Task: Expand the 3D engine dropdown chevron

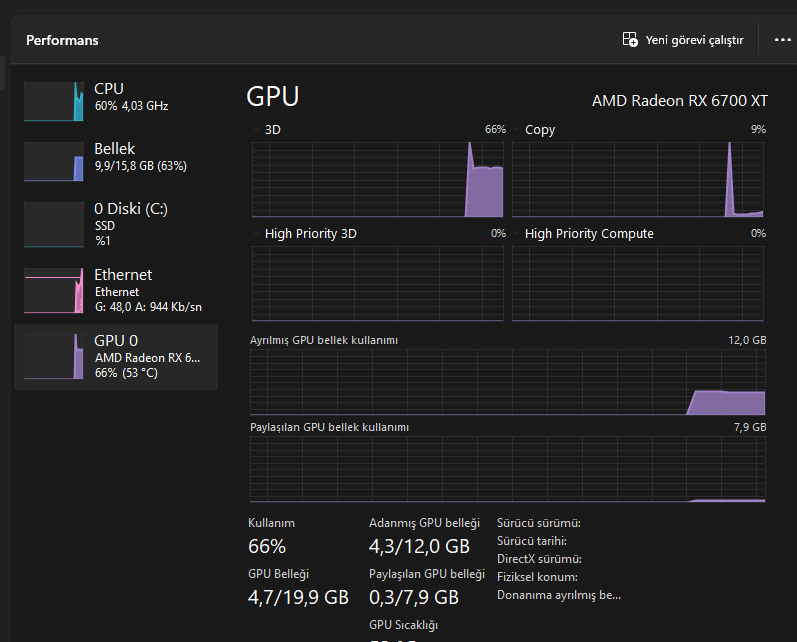Action: coord(258,130)
